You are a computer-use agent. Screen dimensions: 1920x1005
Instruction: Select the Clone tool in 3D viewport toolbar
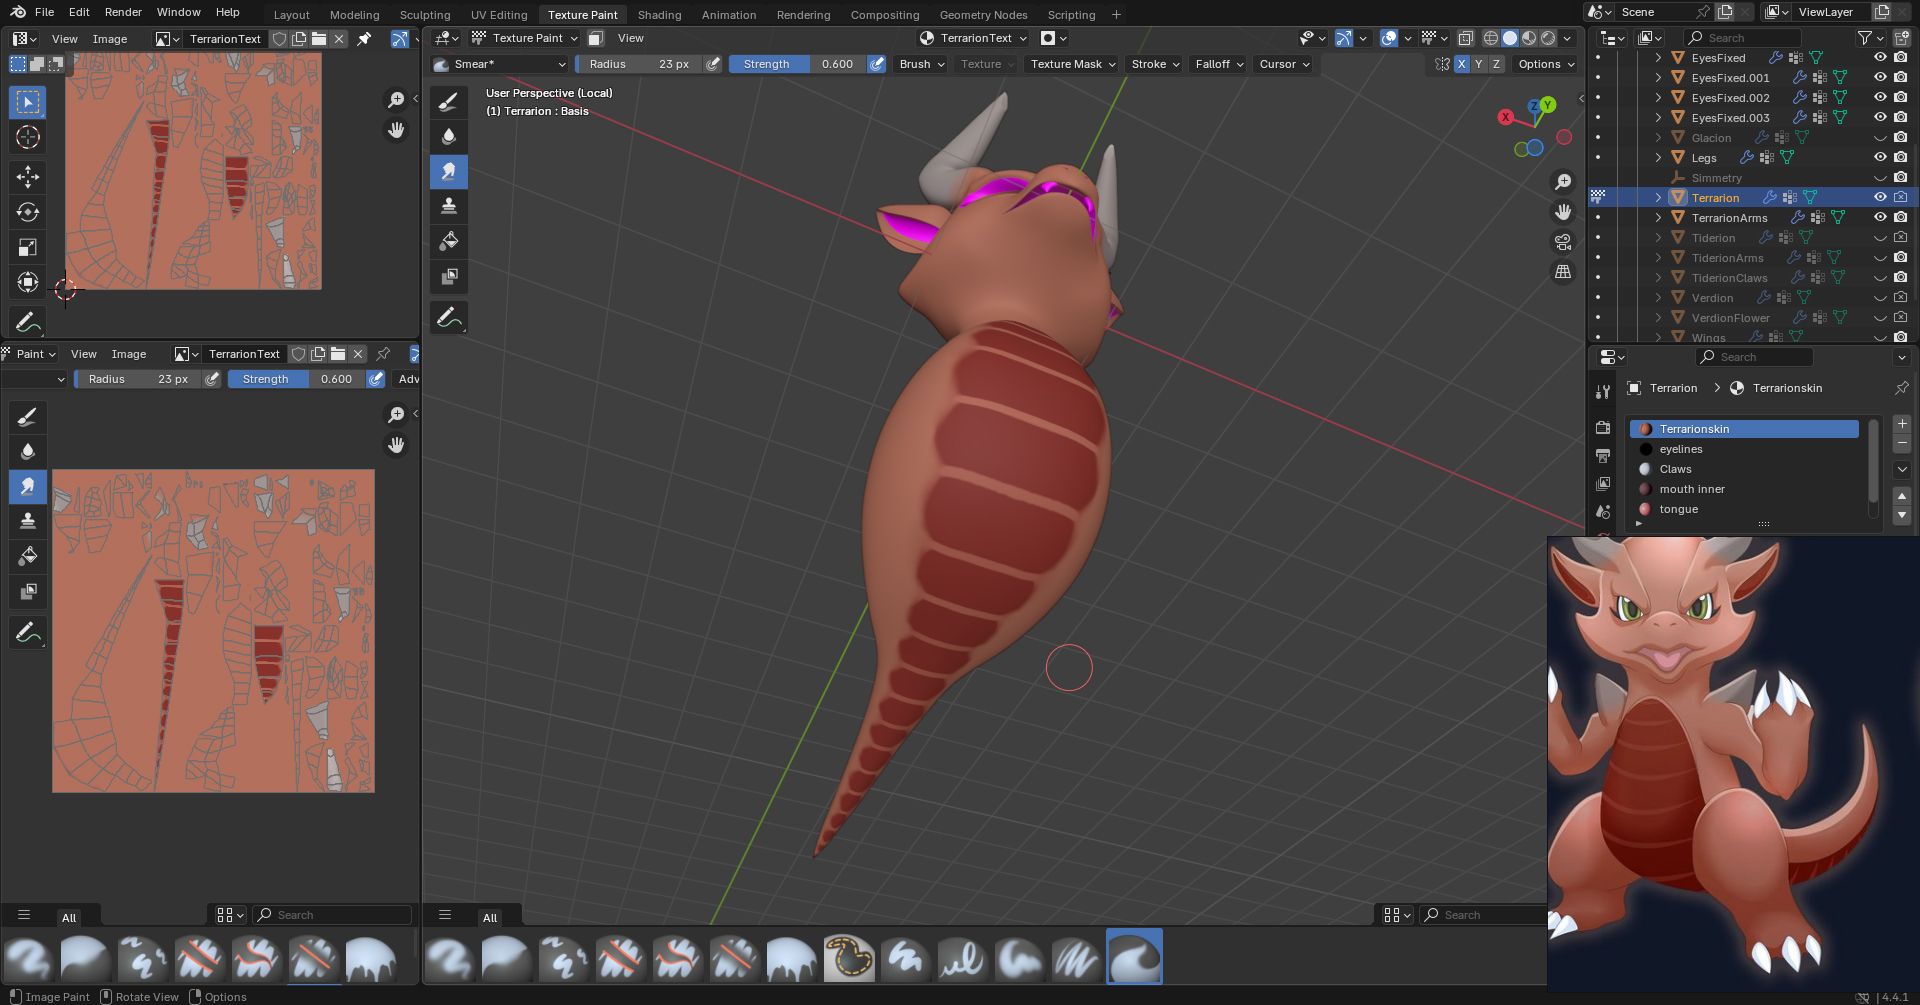[x=449, y=206]
